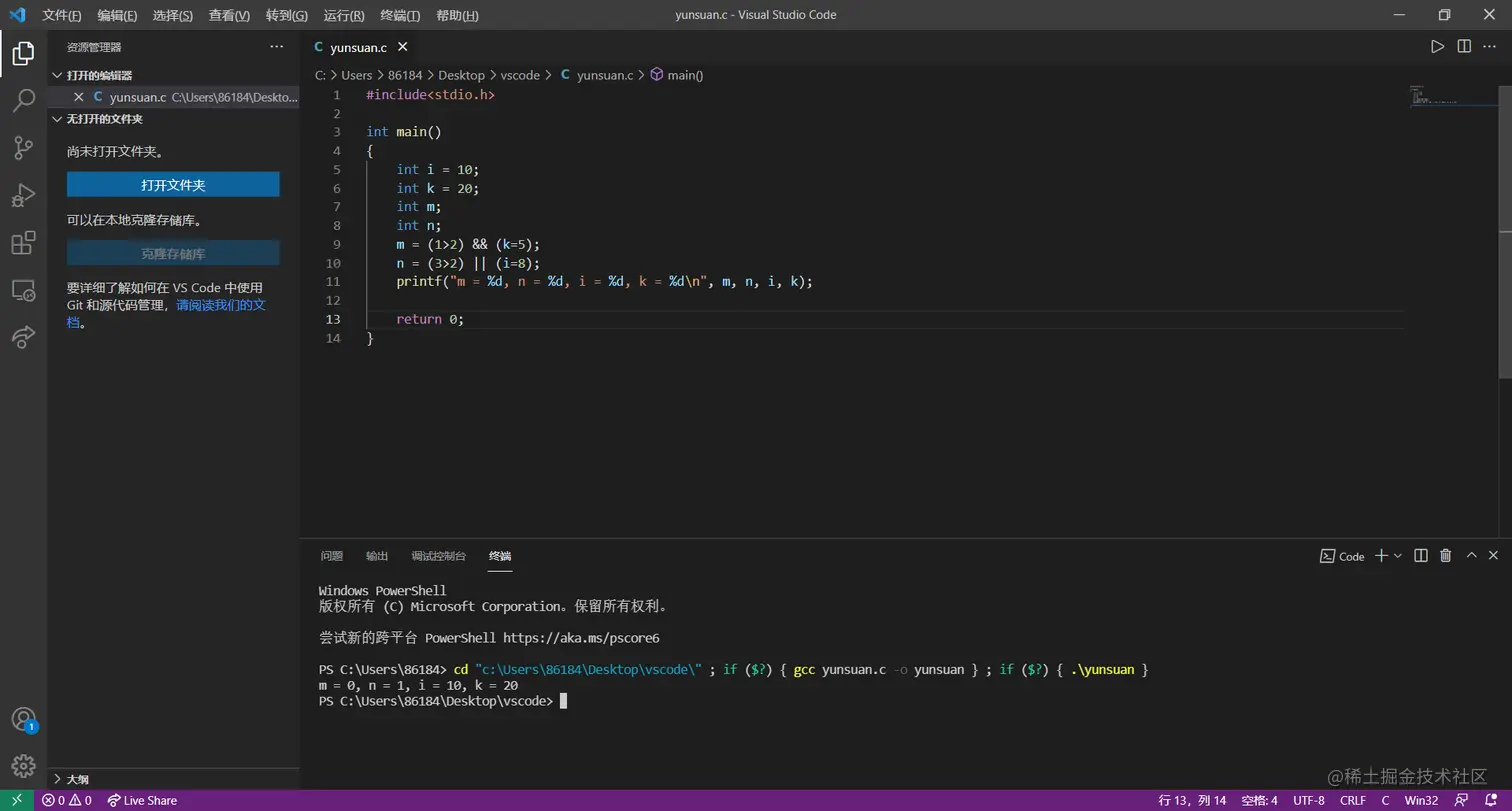The image size is (1512, 811).
Task: Open the Run and Debug view
Action: coord(23,195)
